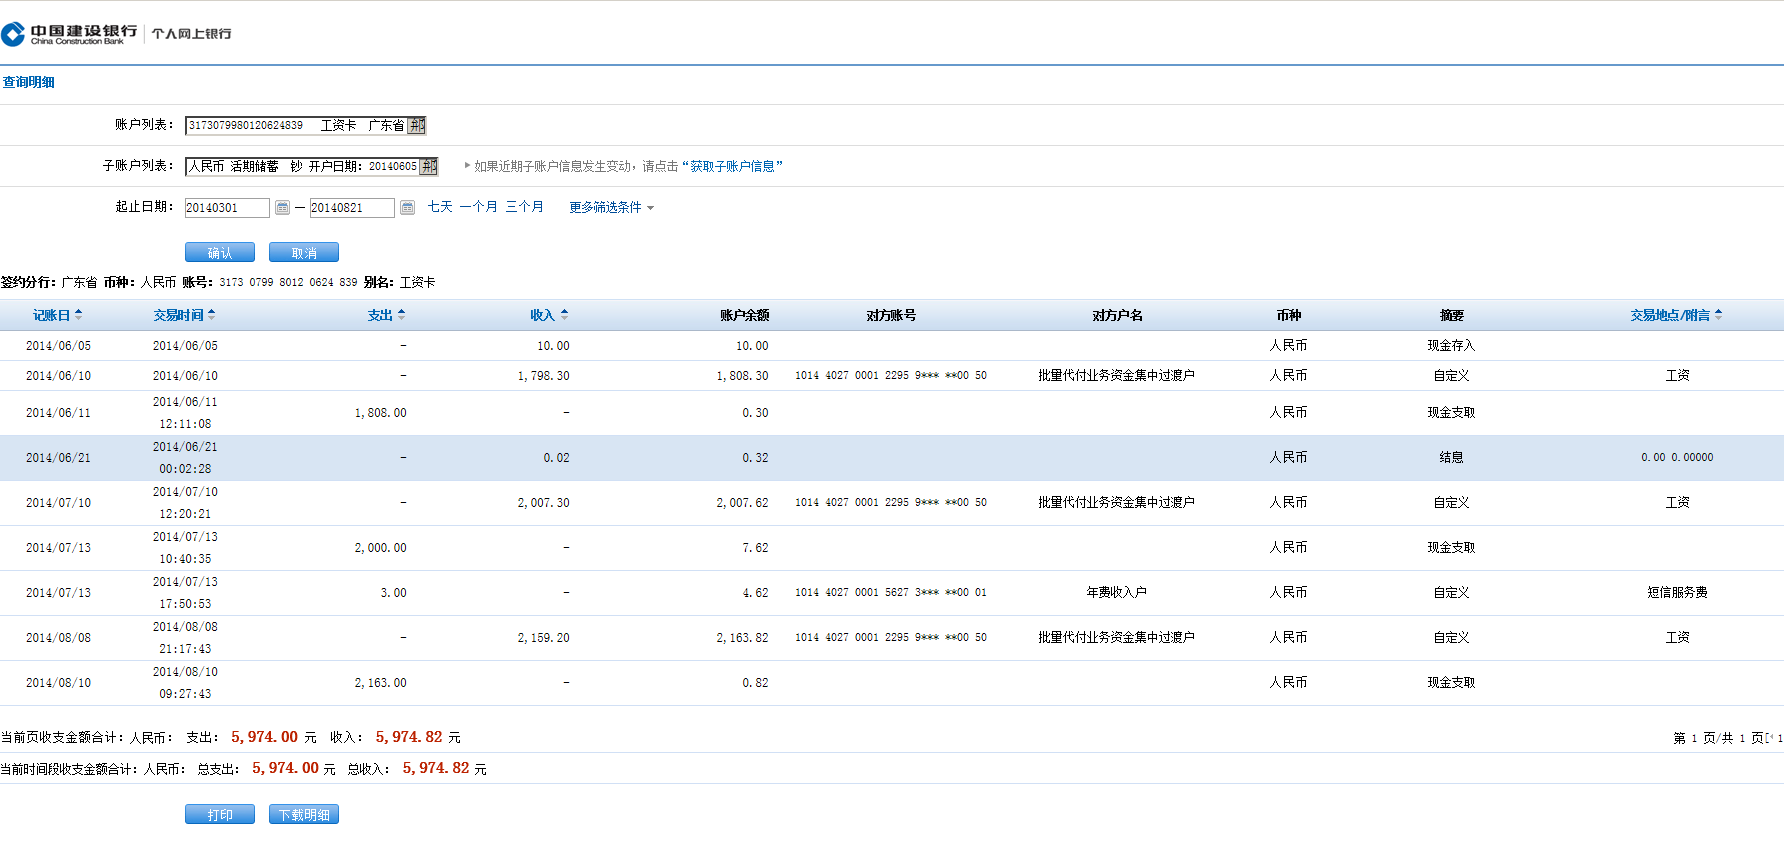Sort by 交易地点/附言 column arrows

tap(1718, 315)
